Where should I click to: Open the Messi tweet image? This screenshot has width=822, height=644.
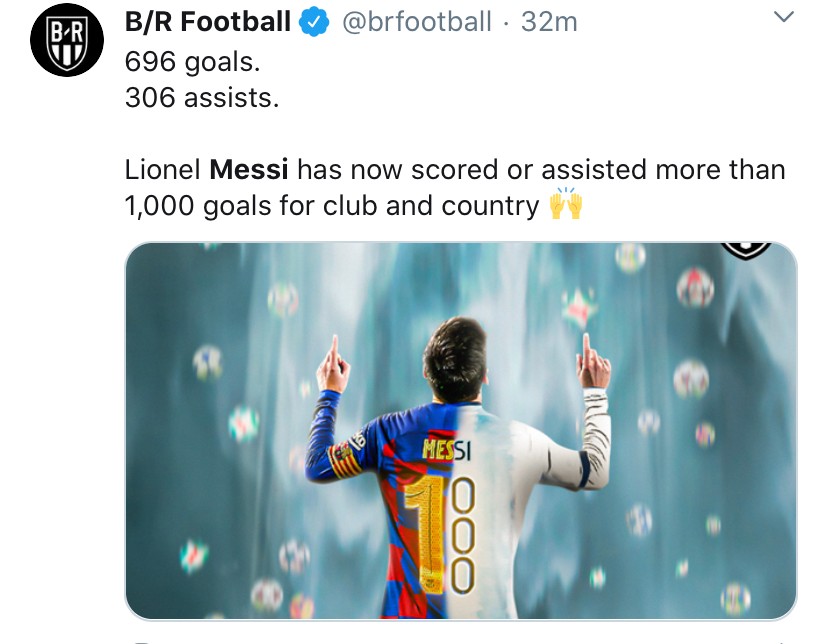[x=461, y=430]
